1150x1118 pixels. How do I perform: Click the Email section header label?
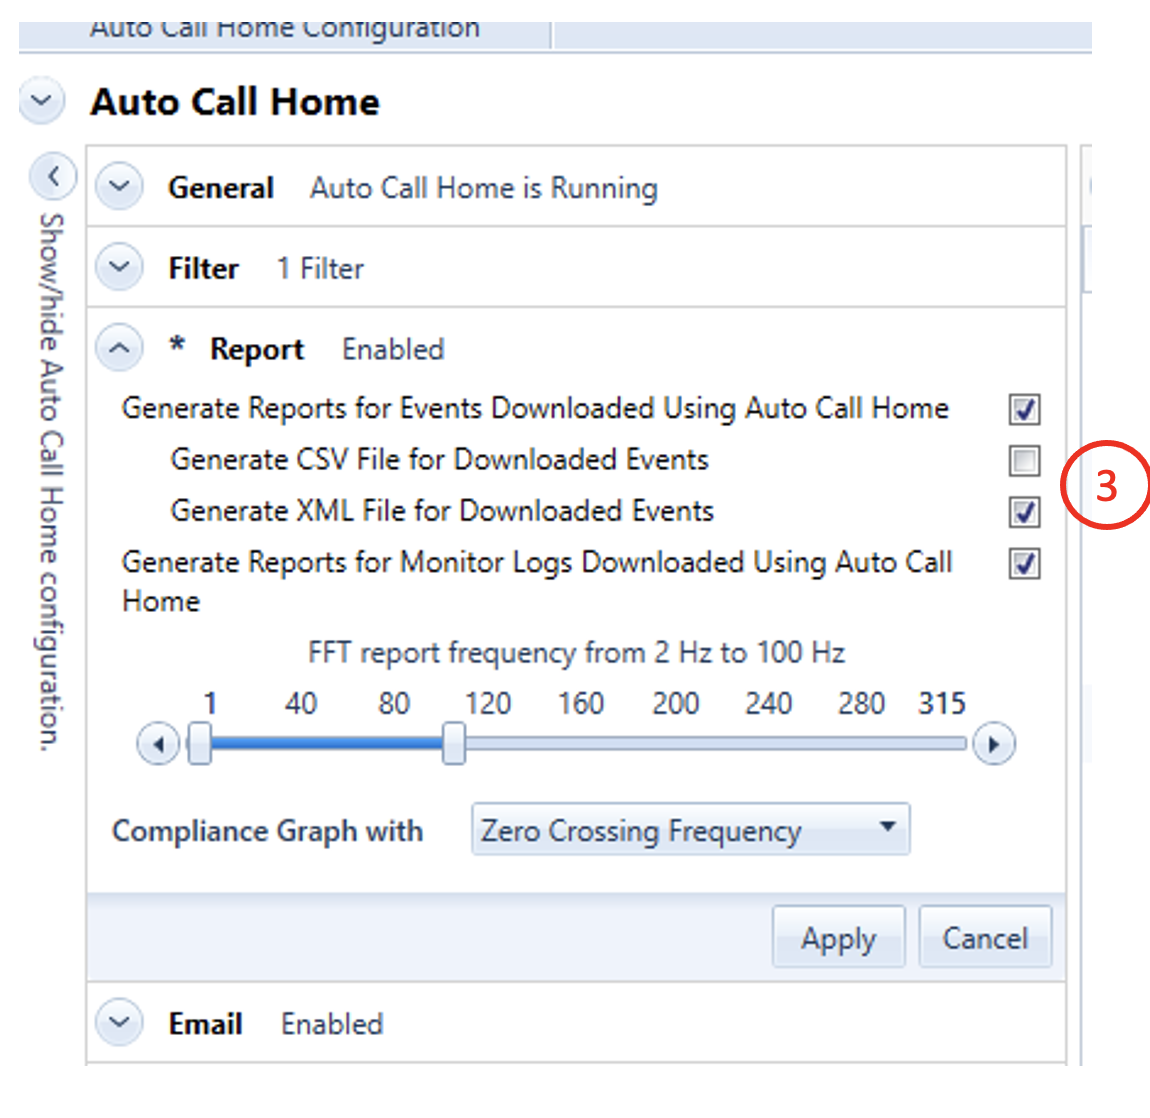206,1024
